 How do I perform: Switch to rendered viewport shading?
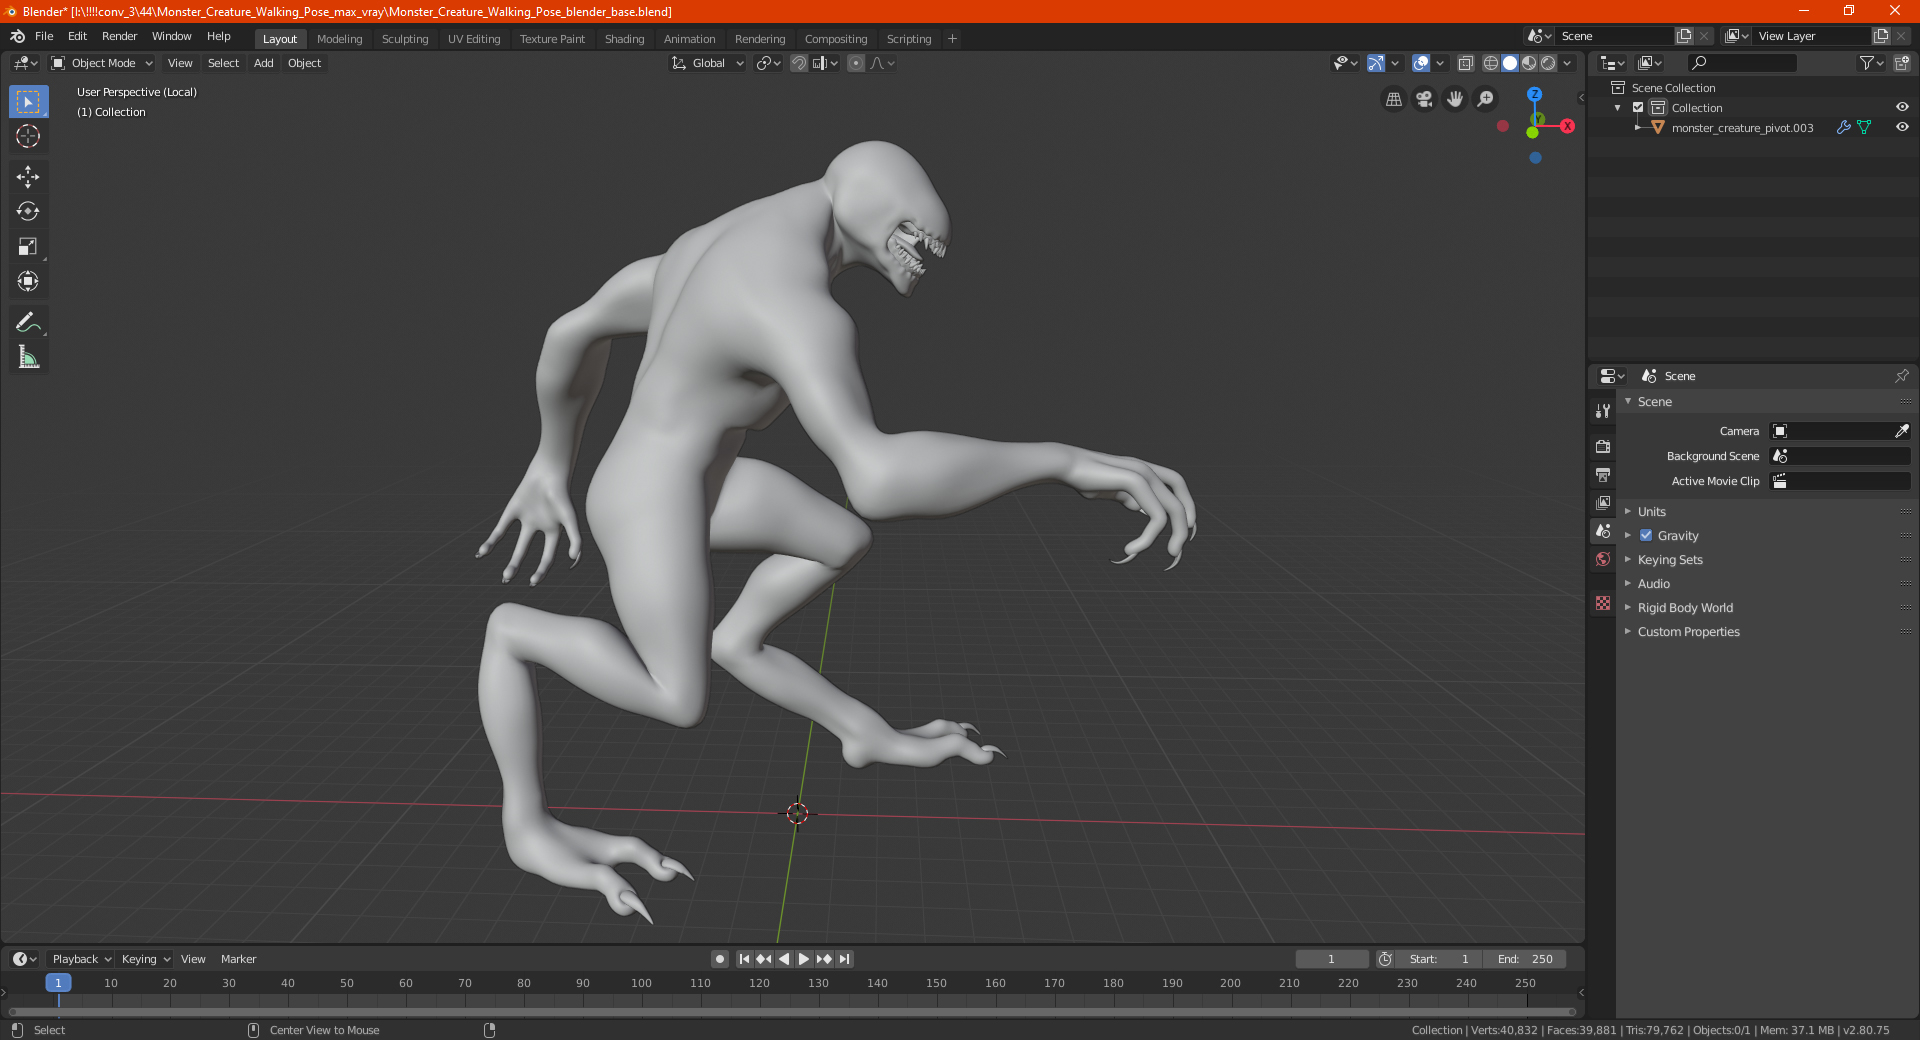[x=1548, y=63]
